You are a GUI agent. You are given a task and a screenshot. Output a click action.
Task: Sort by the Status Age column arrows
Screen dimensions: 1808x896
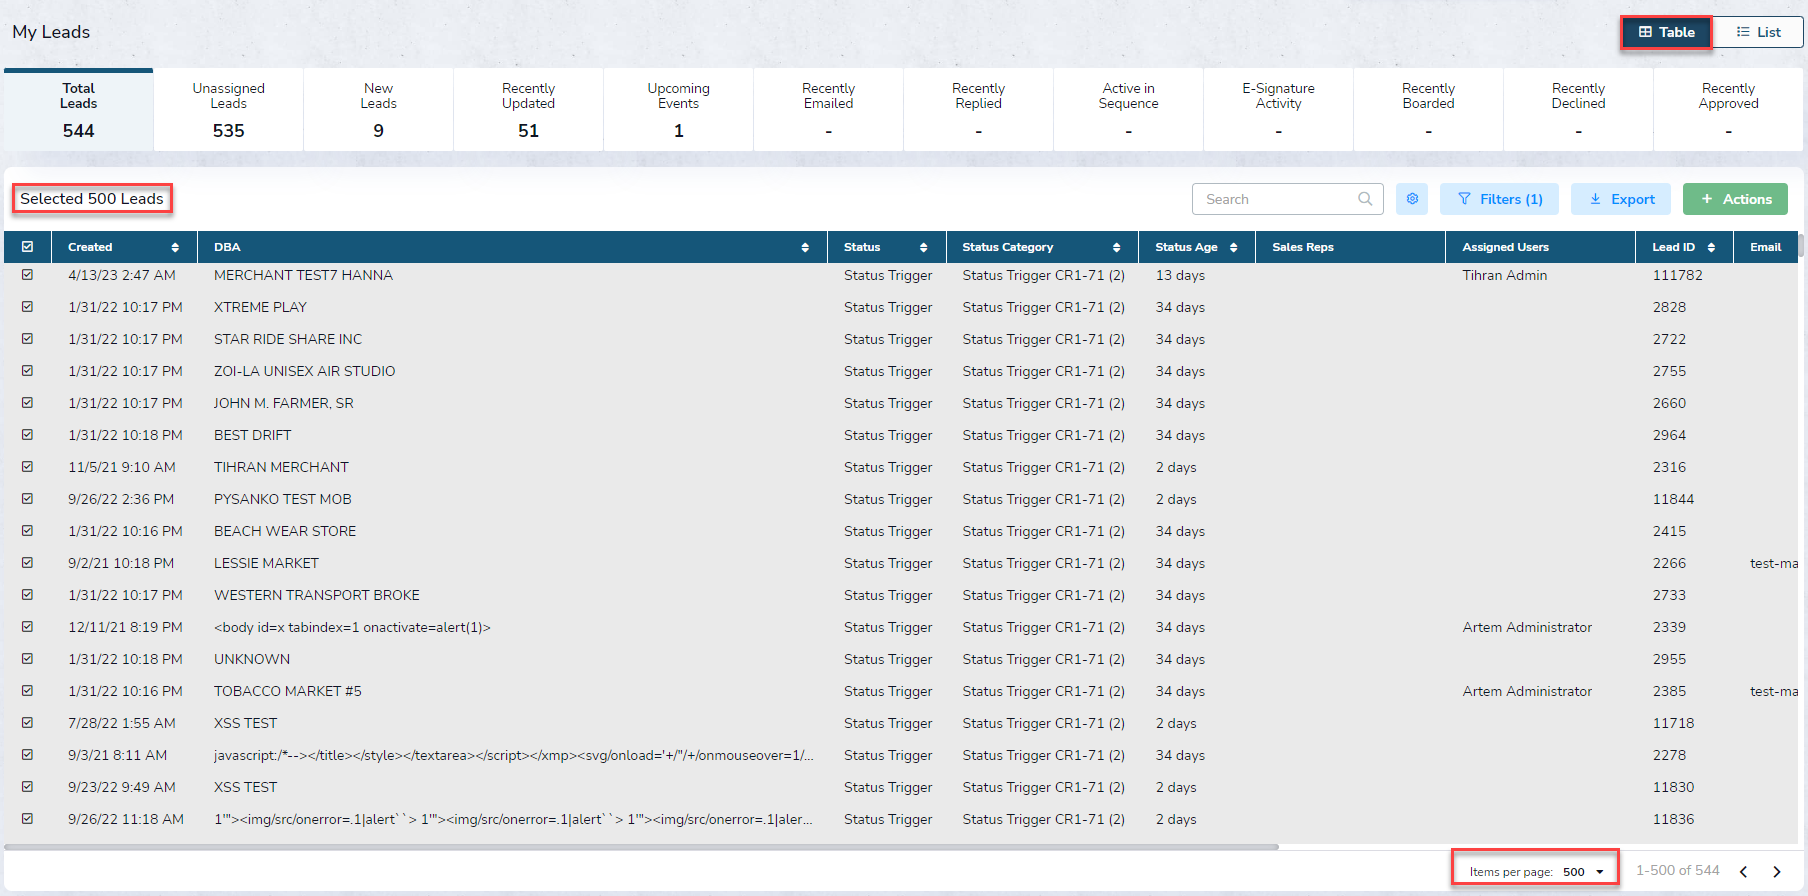1234,247
